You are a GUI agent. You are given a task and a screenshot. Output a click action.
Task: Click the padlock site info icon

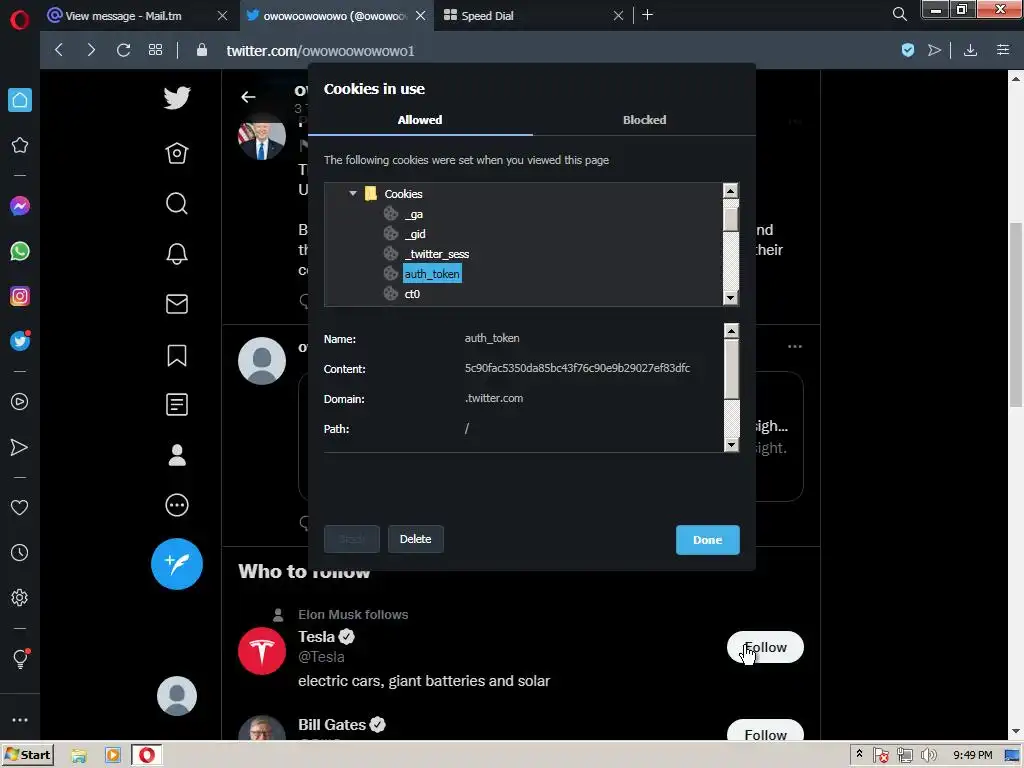tap(202, 50)
